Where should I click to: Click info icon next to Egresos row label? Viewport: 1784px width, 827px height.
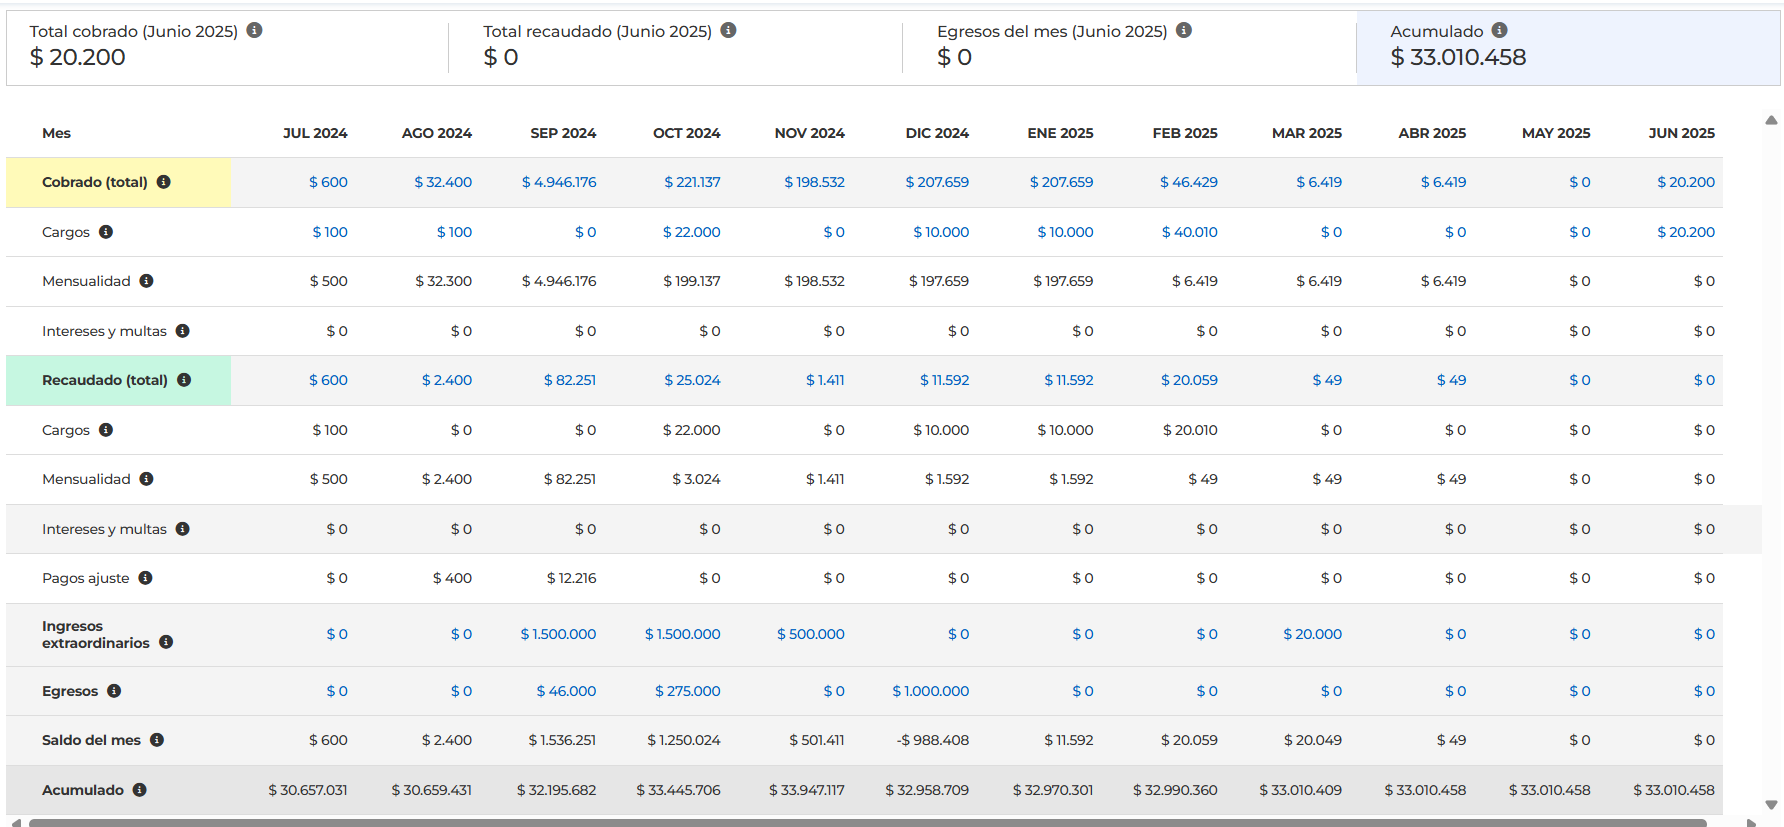114,691
